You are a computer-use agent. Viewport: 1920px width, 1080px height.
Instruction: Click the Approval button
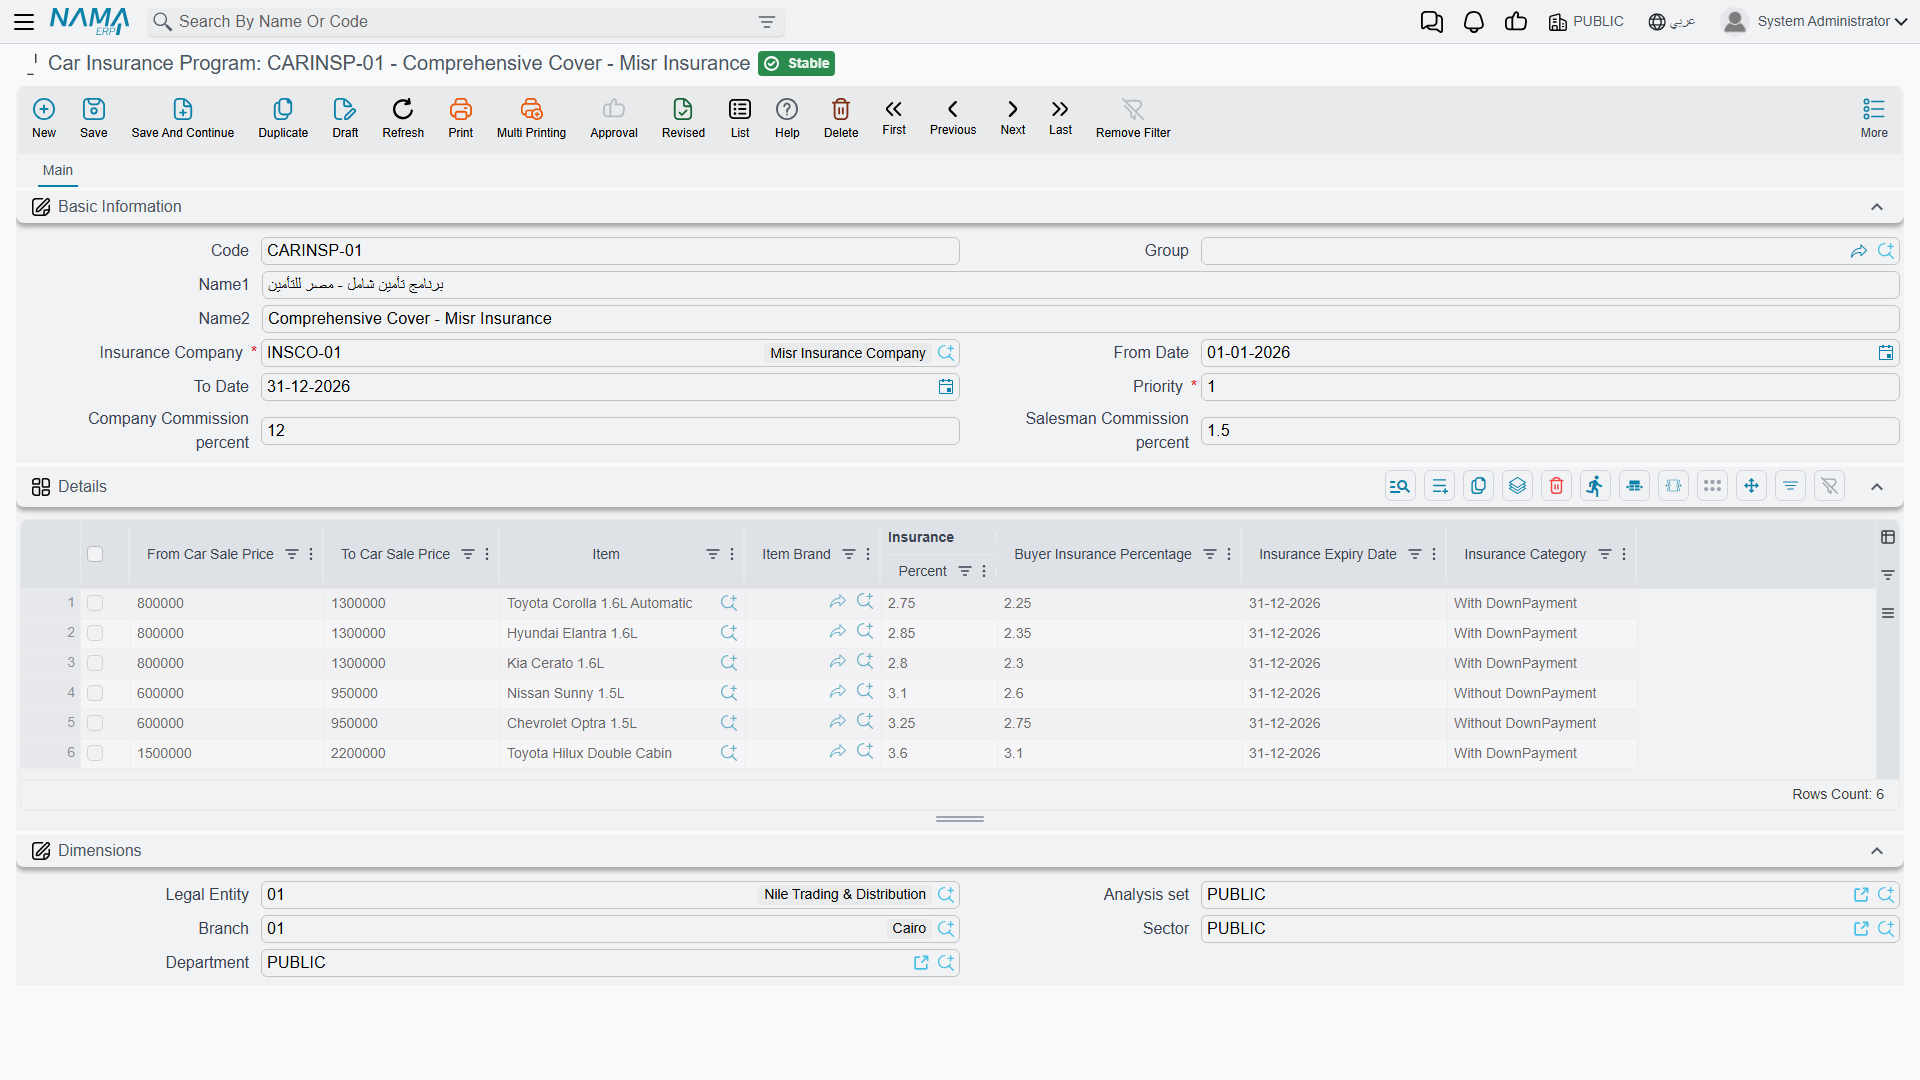[x=614, y=118]
